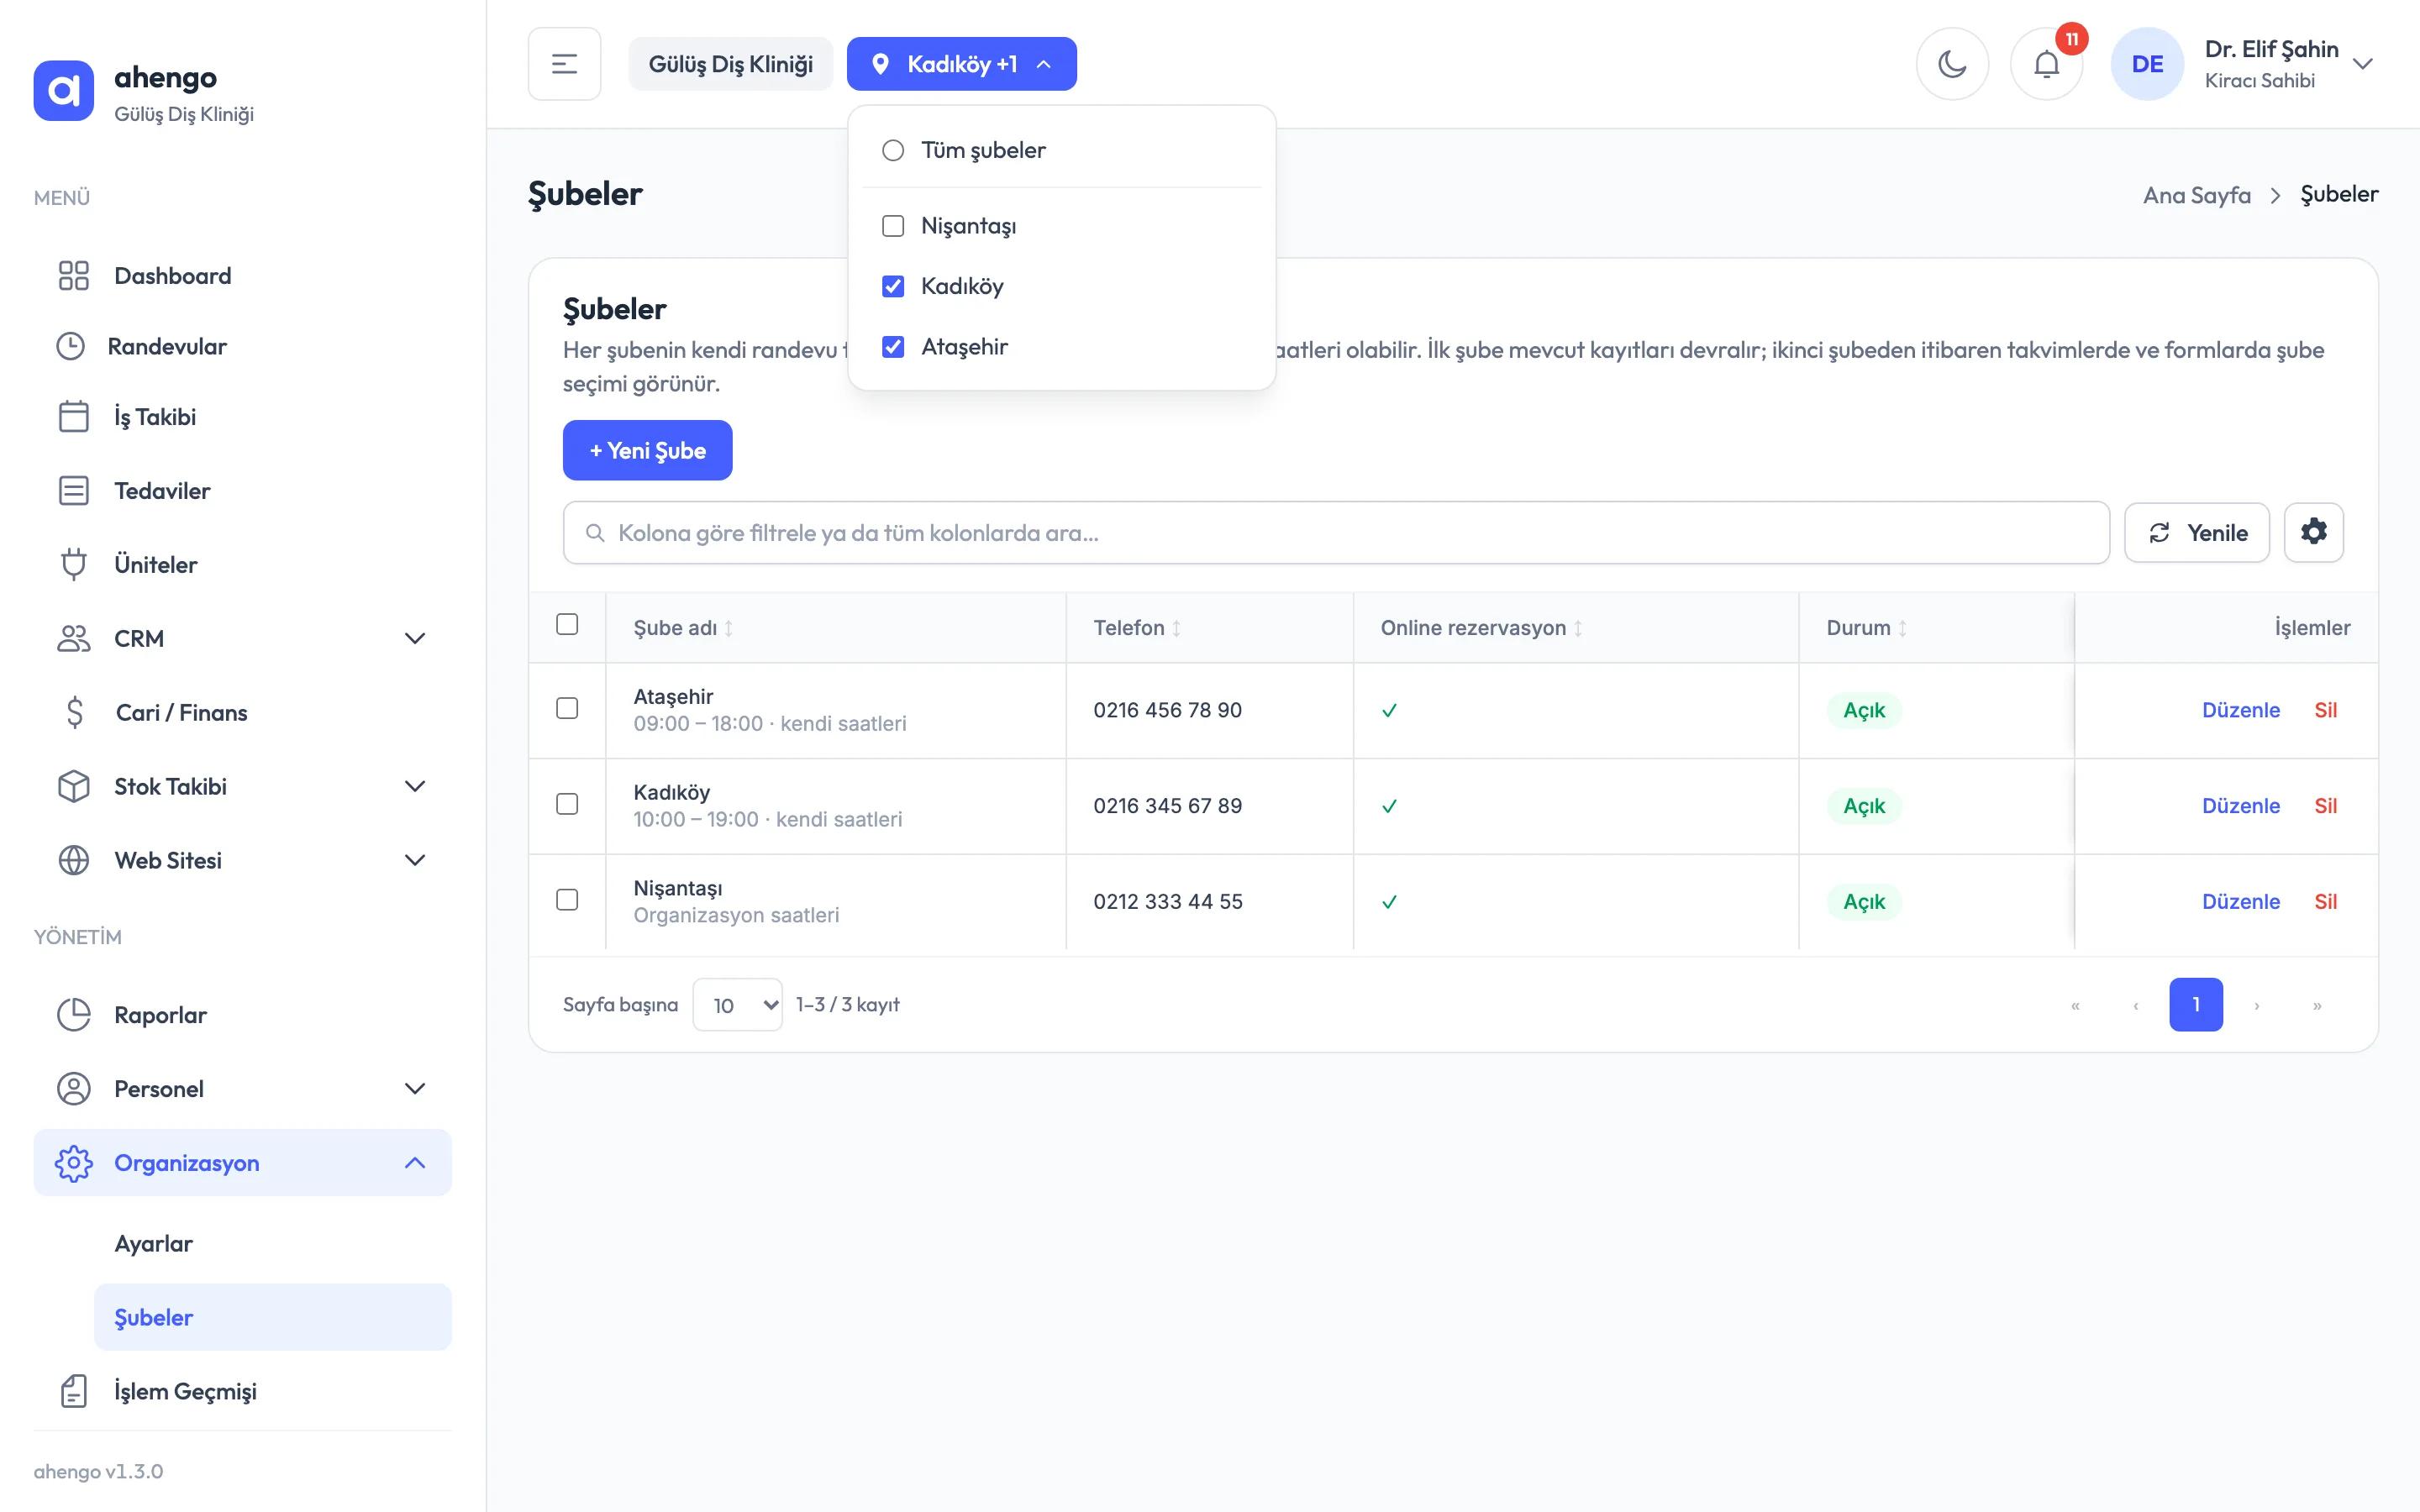The width and height of the screenshot is (2420, 1512).
Task: Focus the column filter search field
Action: pos(1336,533)
